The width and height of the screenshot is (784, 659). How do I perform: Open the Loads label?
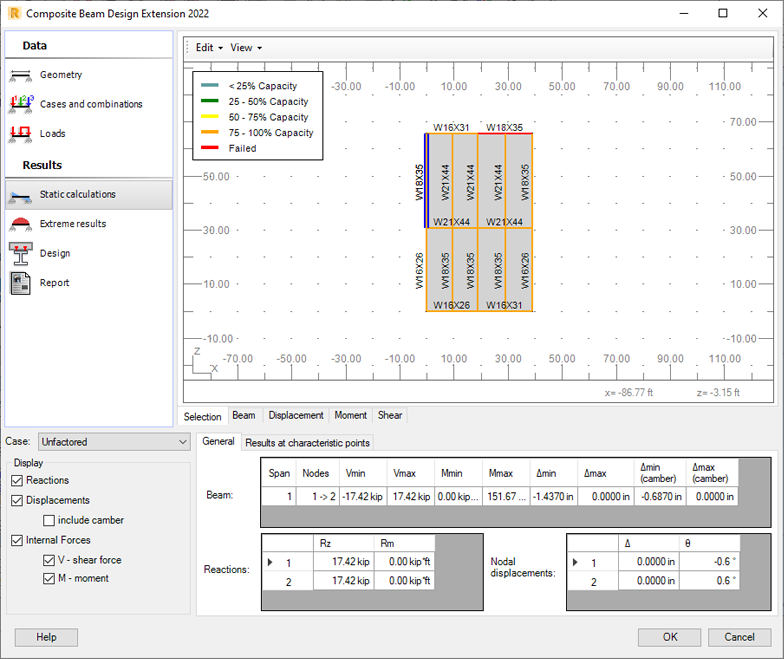click(x=52, y=134)
